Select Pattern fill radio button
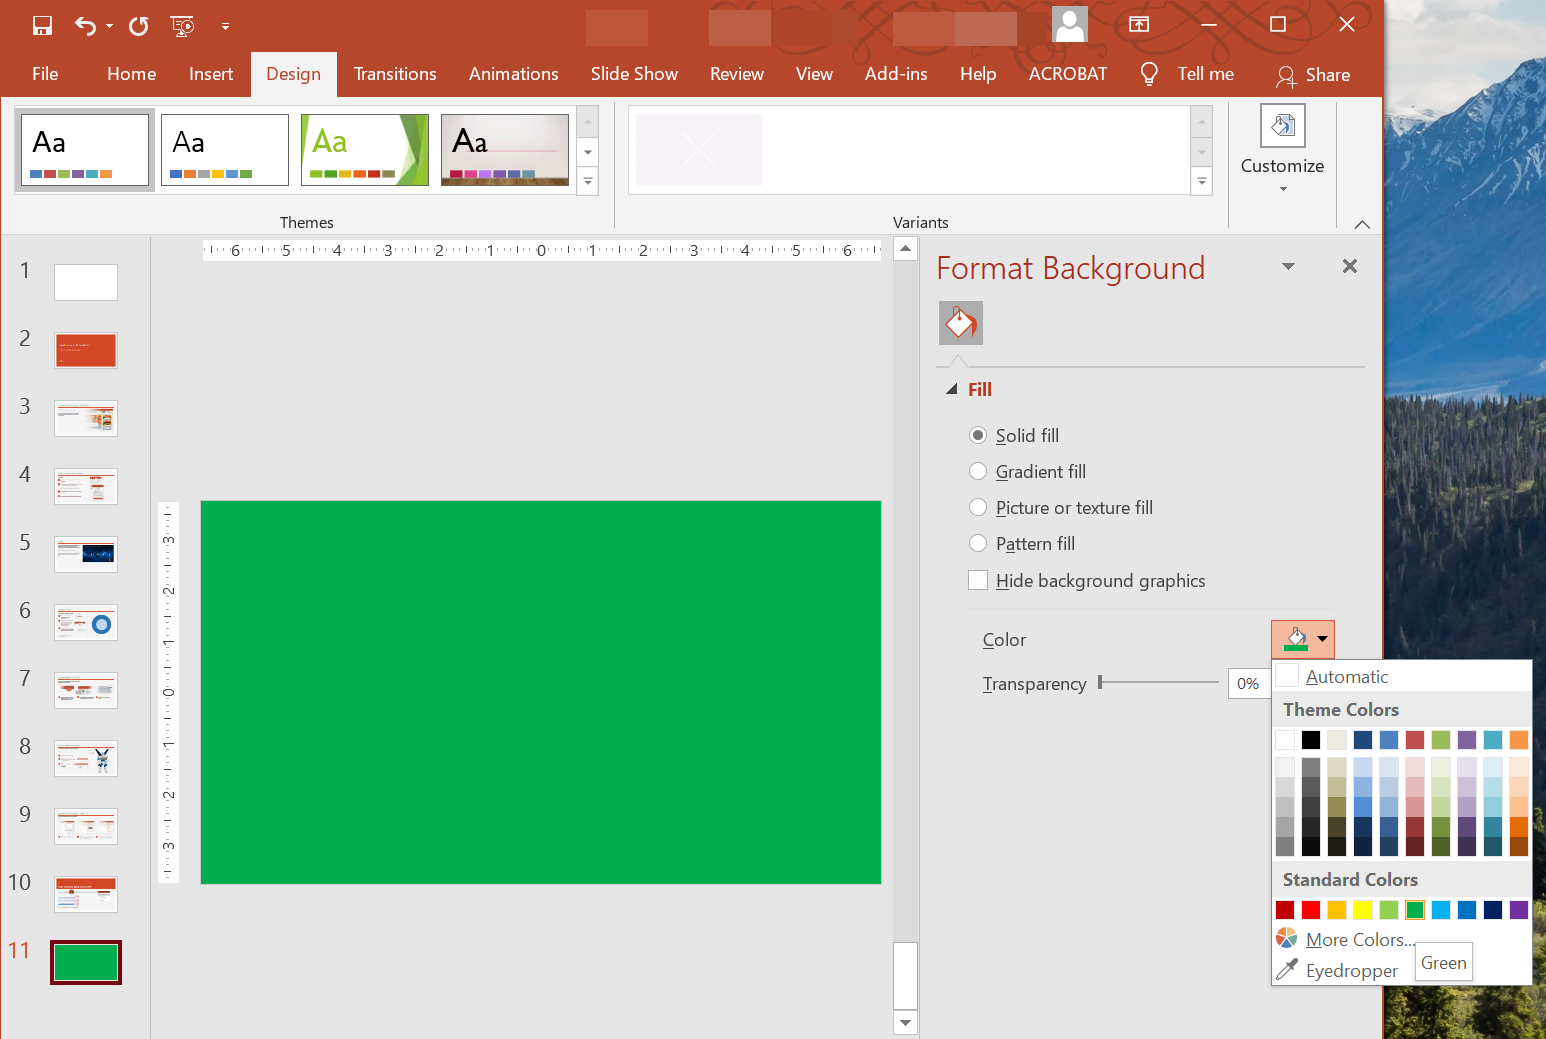This screenshot has width=1546, height=1039. (978, 543)
